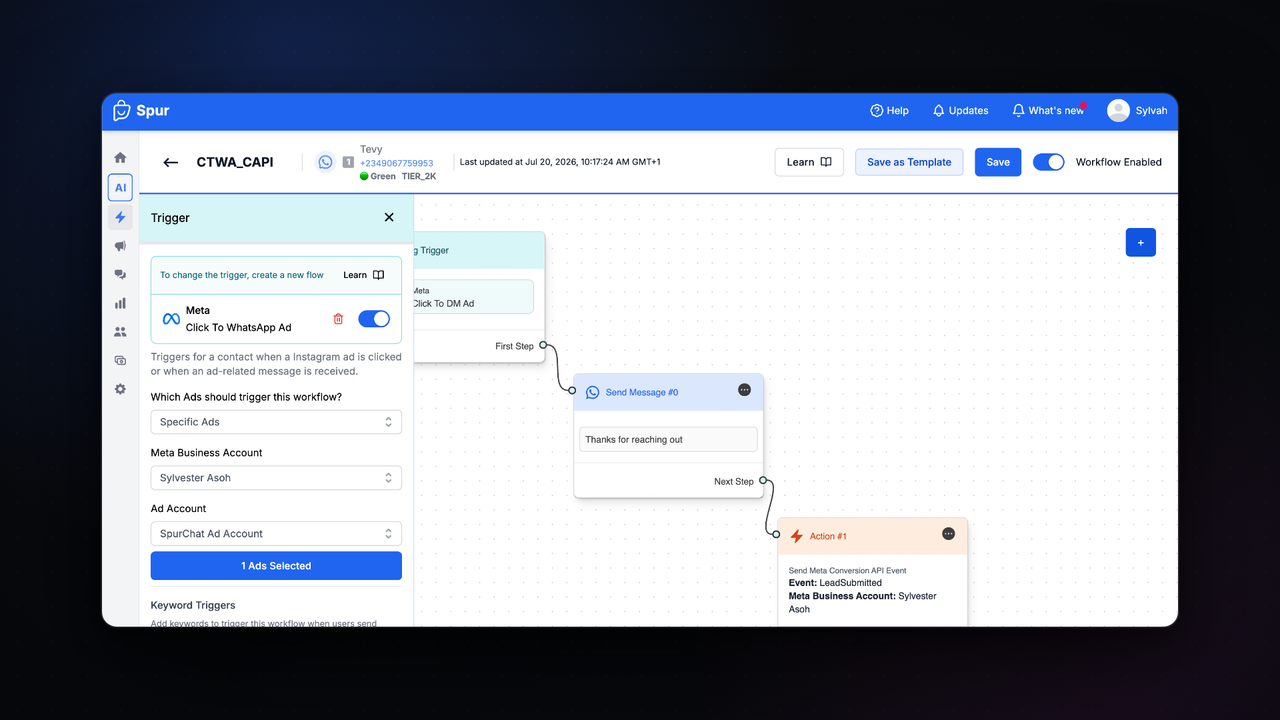The image size is (1280, 720).
Task: Click the 'Event: LeadSubmitted' text
Action: (835, 583)
